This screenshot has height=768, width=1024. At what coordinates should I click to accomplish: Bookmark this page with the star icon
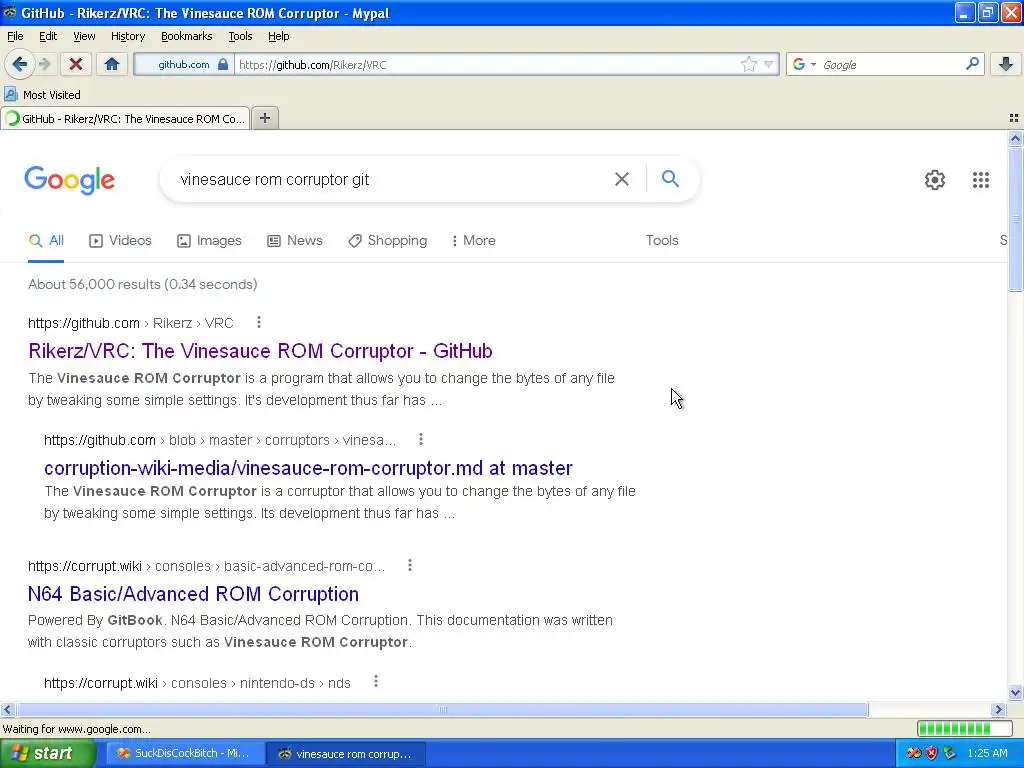coord(748,64)
